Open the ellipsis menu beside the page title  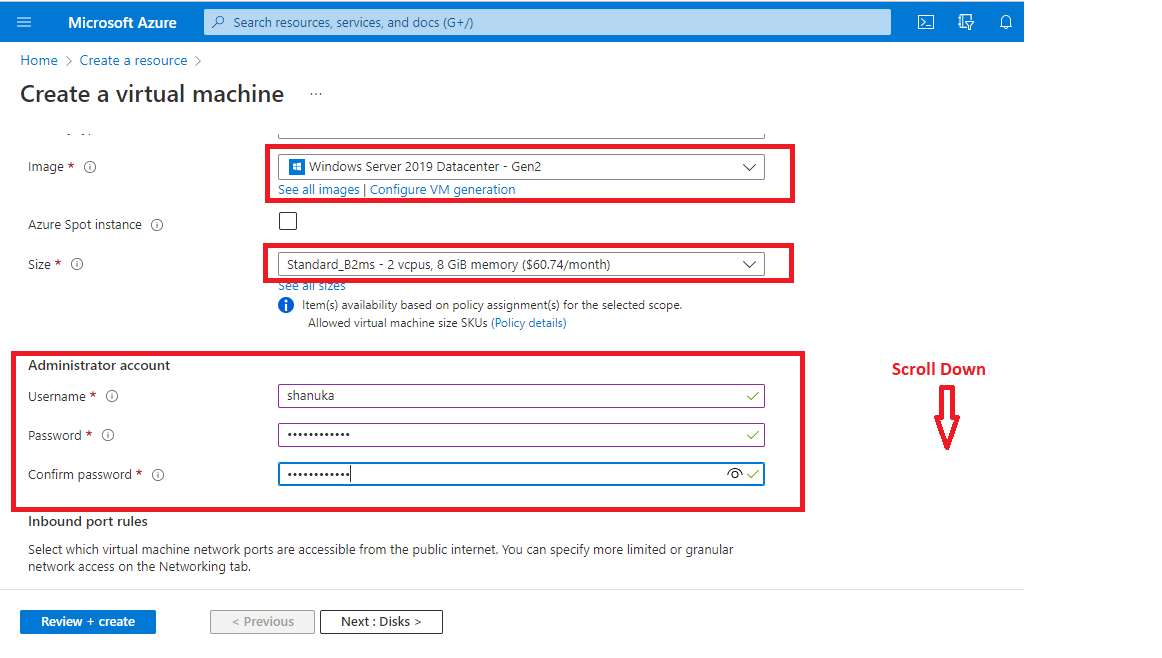tap(316, 94)
